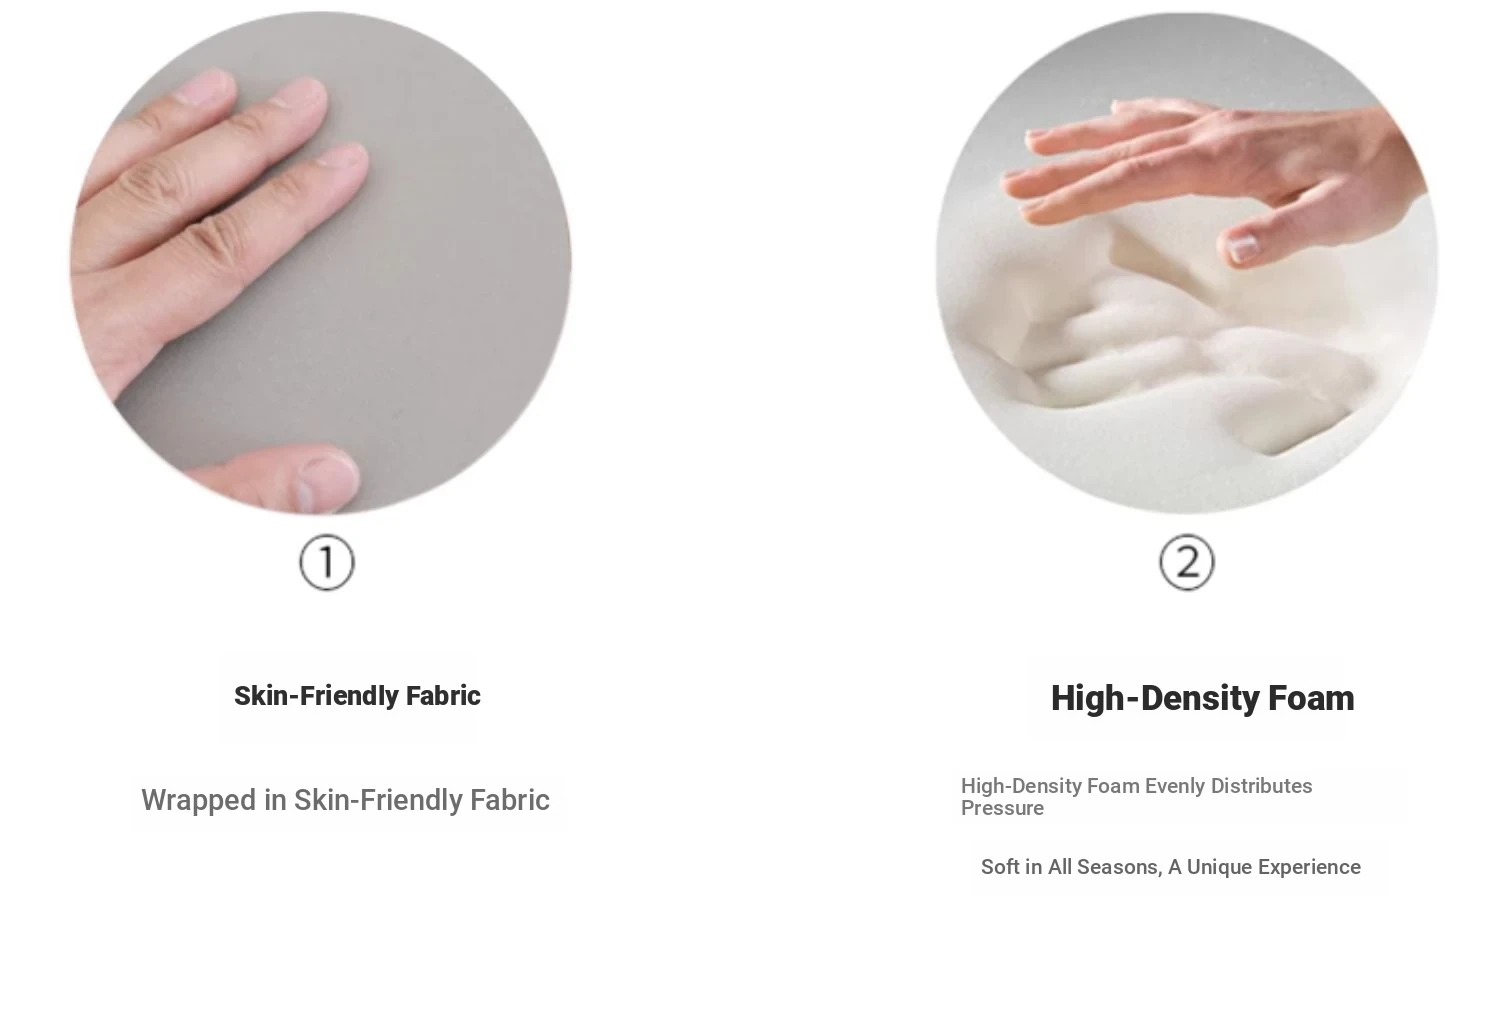This screenshot has width=1500, height=1013.
Task: Click the circled number 2 icon
Action: coord(1187,563)
